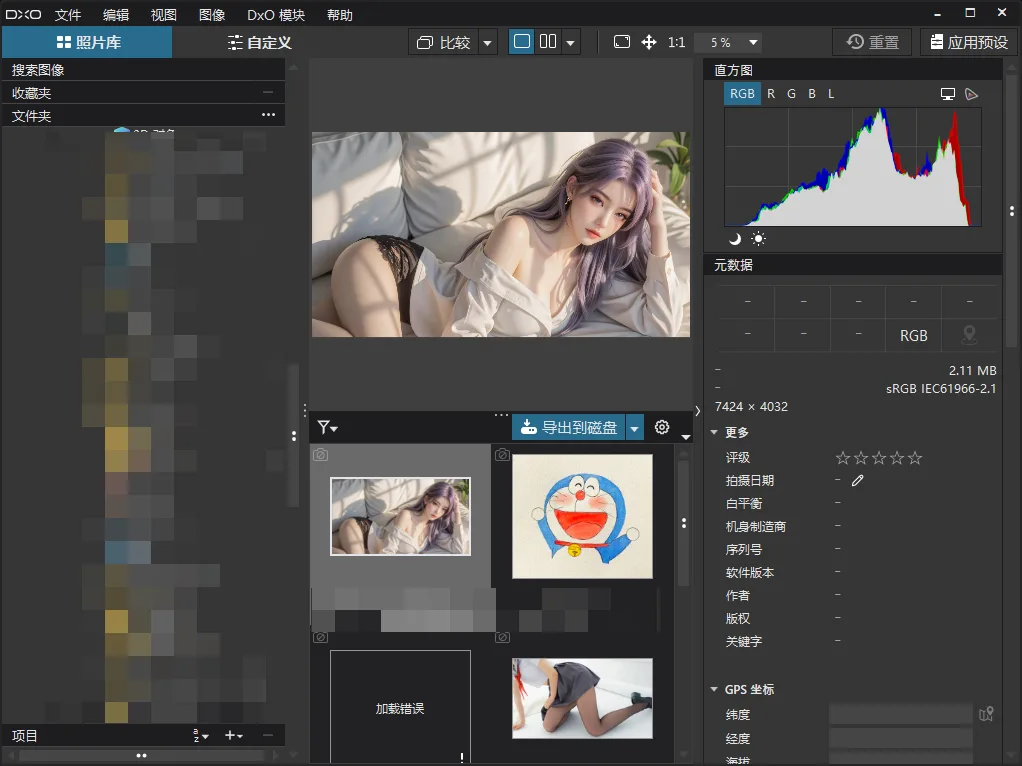This screenshot has height=766, width=1022.
Task: Show the RGB histogram channel
Action: click(742, 94)
